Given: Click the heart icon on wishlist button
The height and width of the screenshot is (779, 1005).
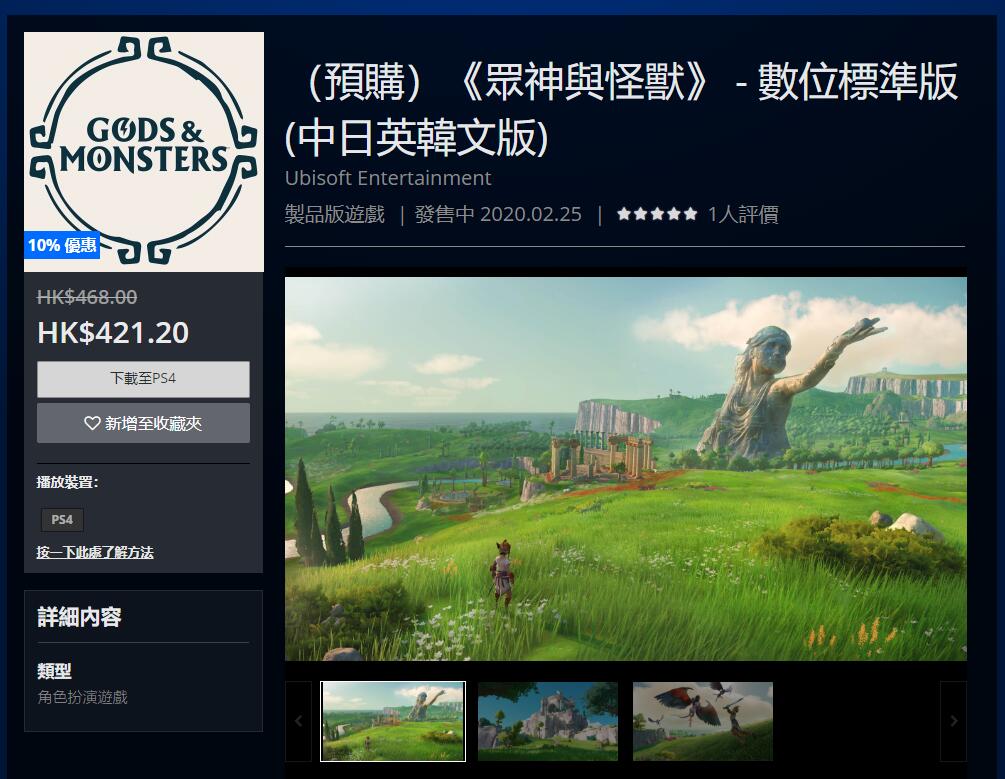Looking at the screenshot, I should (92, 423).
